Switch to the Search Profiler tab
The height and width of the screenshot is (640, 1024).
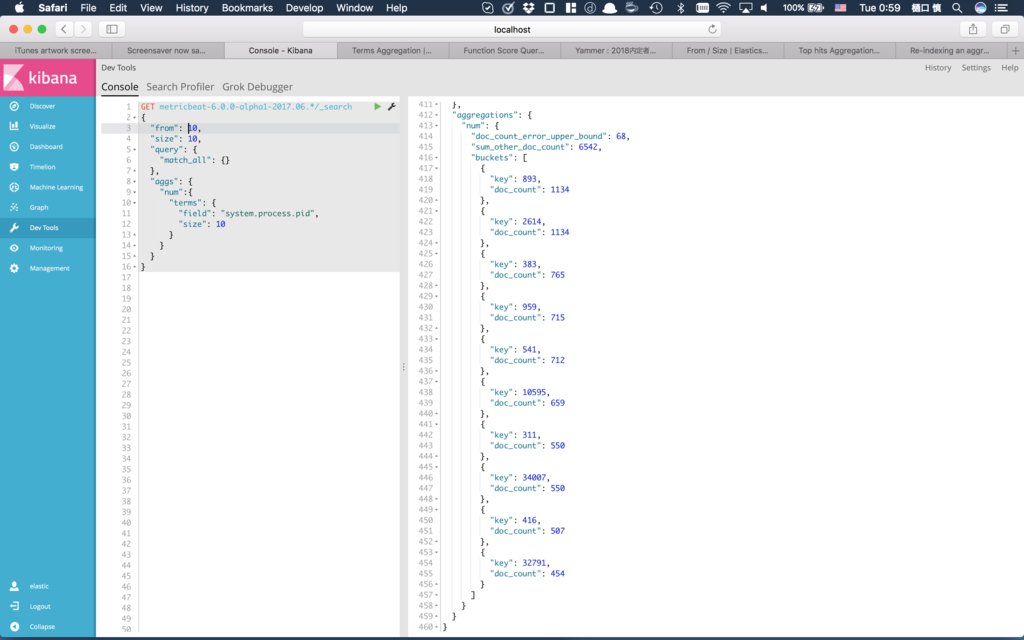pos(180,87)
